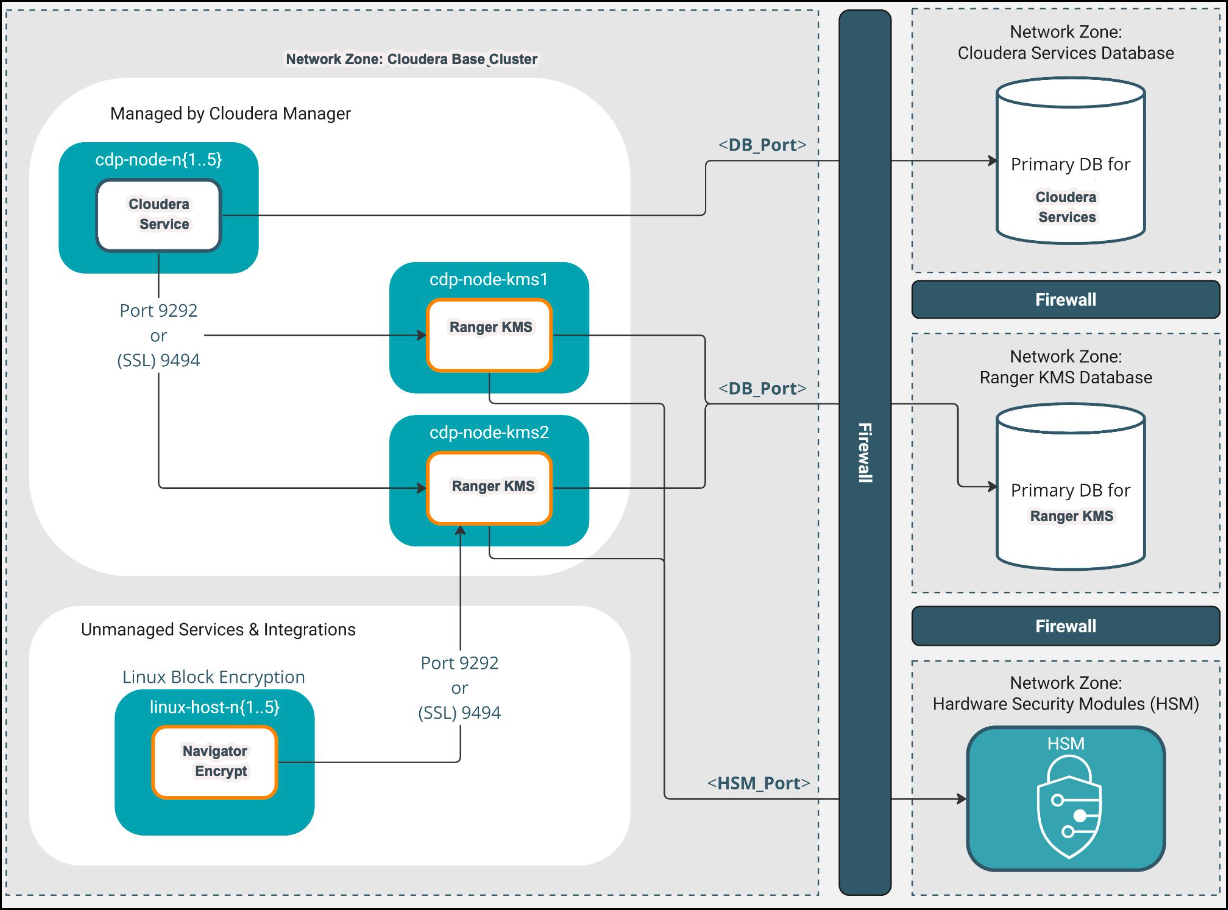
Task: Click the DB_Port label near Cloudera Service line
Action: pos(762,145)
